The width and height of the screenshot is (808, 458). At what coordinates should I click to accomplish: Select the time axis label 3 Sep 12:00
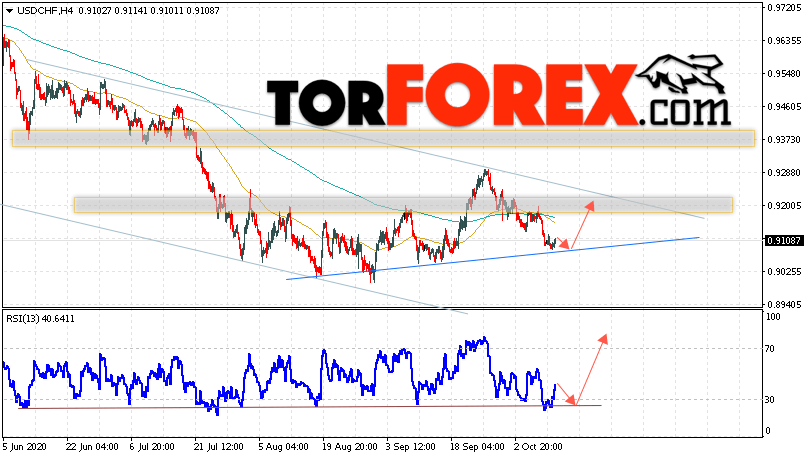tap(411, 446)
